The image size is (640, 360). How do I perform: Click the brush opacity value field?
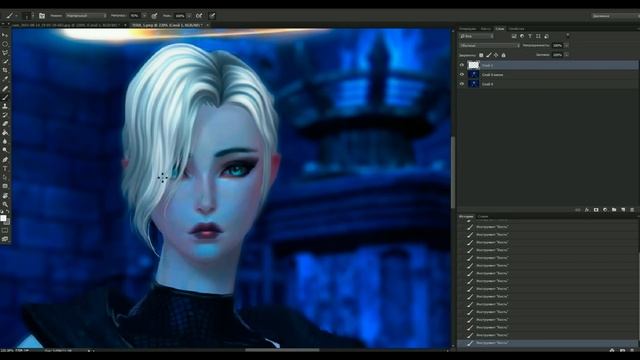(135, 16)
